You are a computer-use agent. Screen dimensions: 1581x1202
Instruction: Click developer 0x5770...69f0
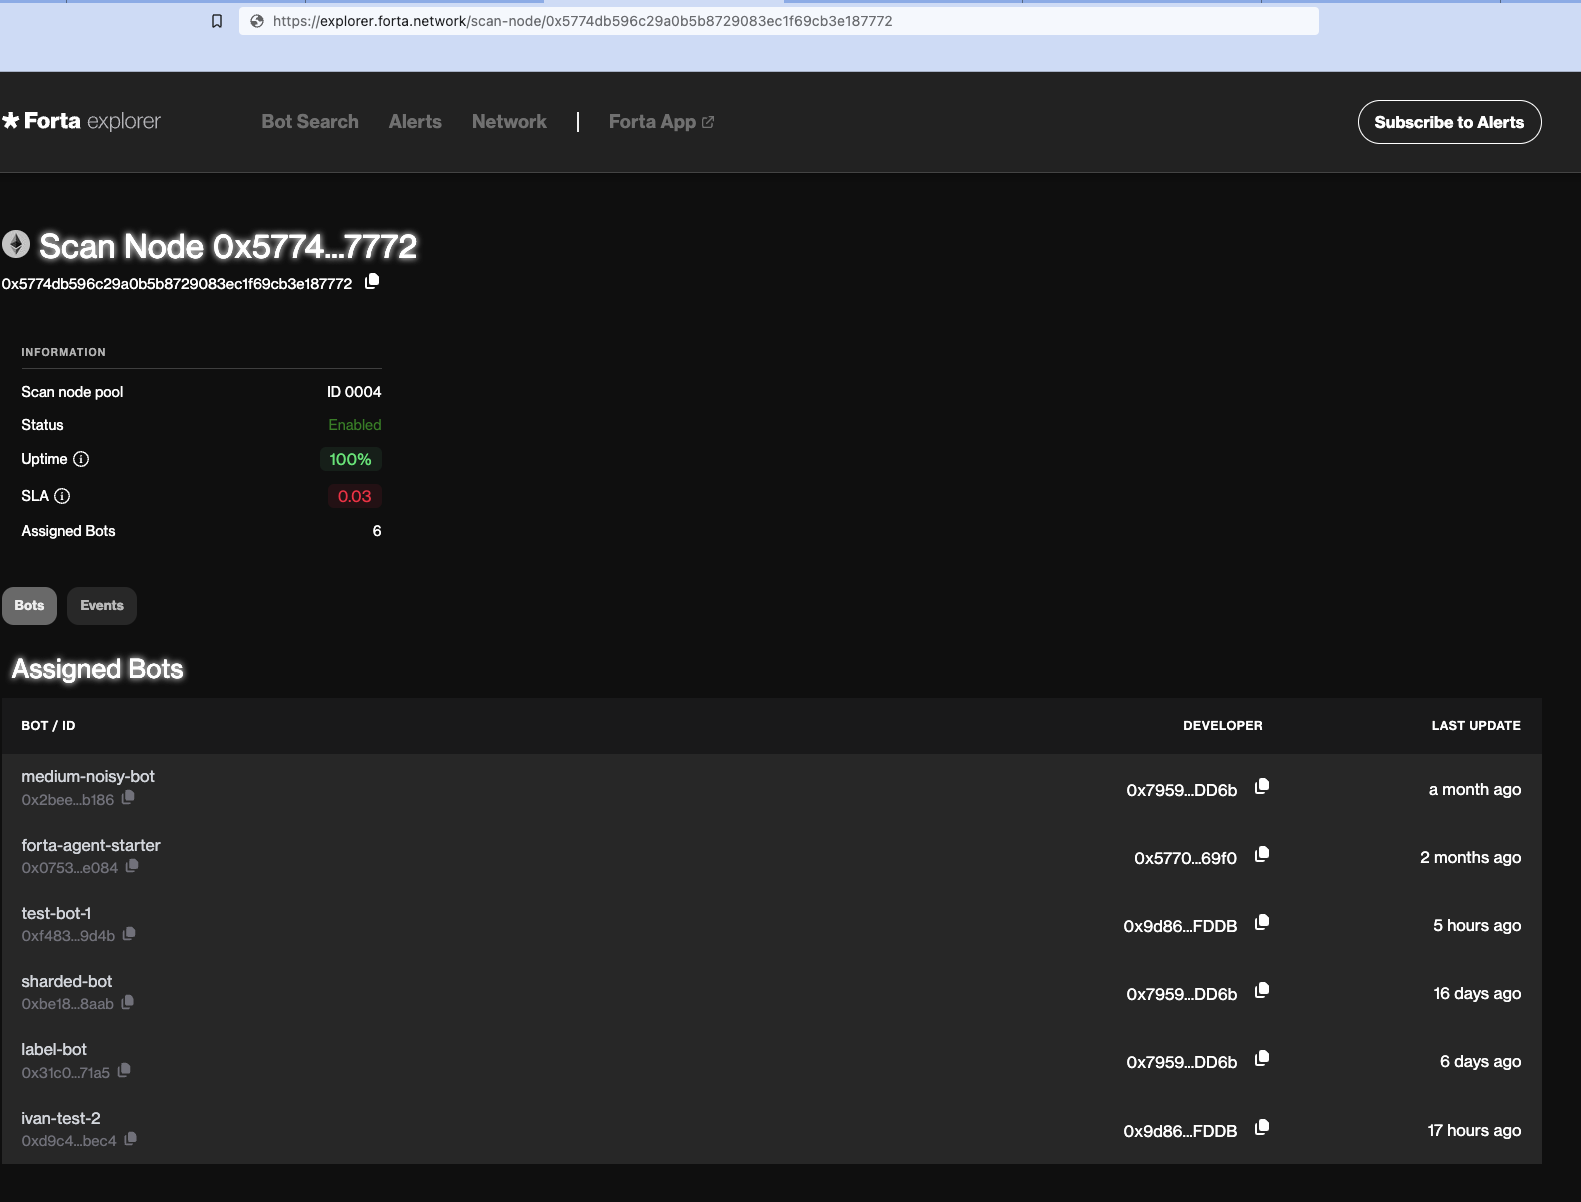click(1185, 858)
